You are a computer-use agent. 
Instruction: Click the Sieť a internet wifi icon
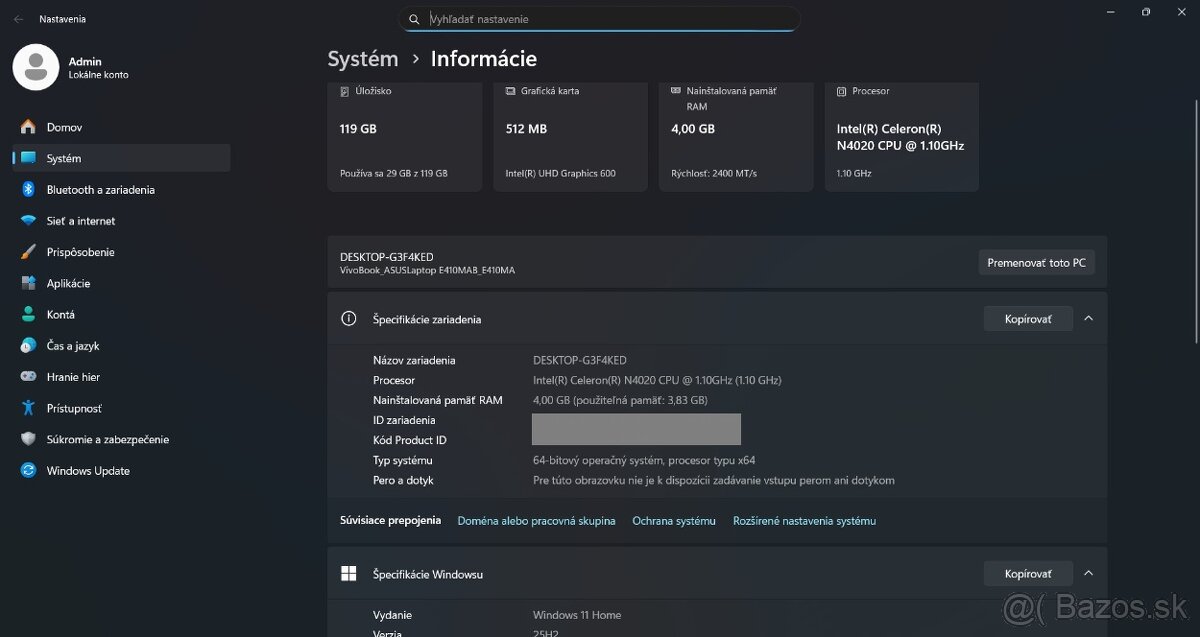[28, 221]
